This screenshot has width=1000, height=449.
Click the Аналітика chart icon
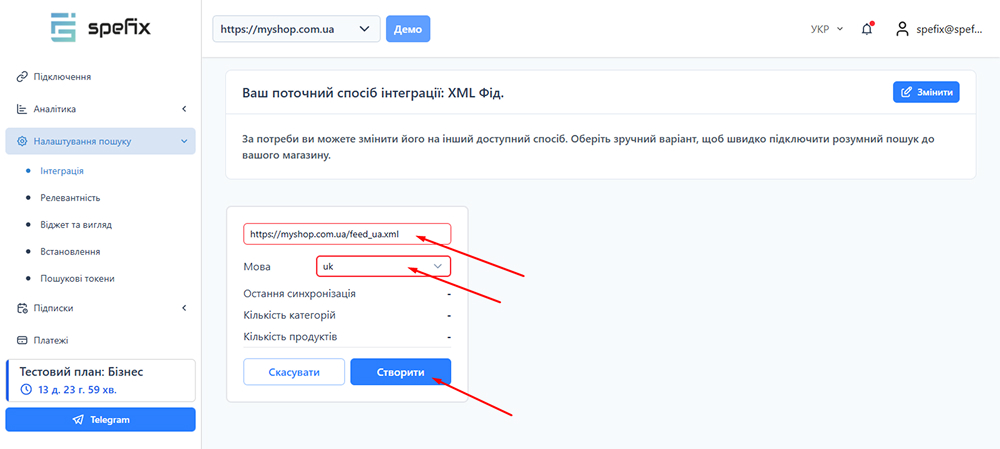(22, 109)
